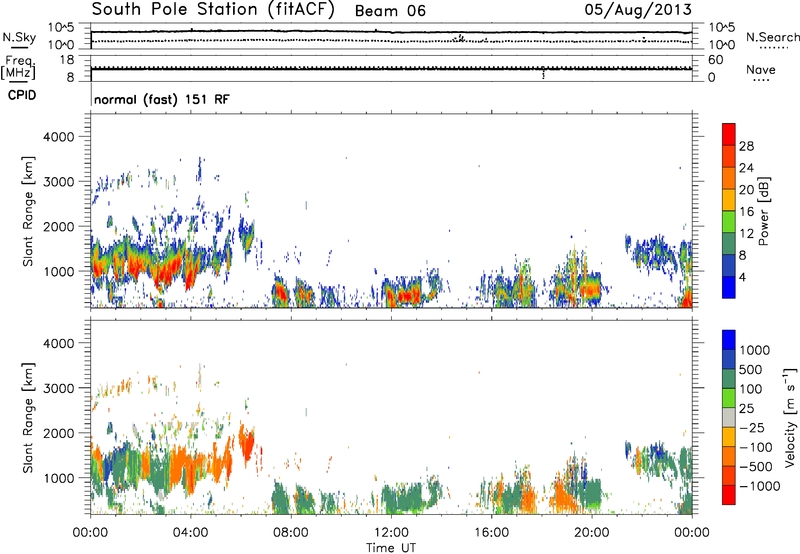
Task: Click the '3000' tick on velocity panel
Action: tap(59, 388)
